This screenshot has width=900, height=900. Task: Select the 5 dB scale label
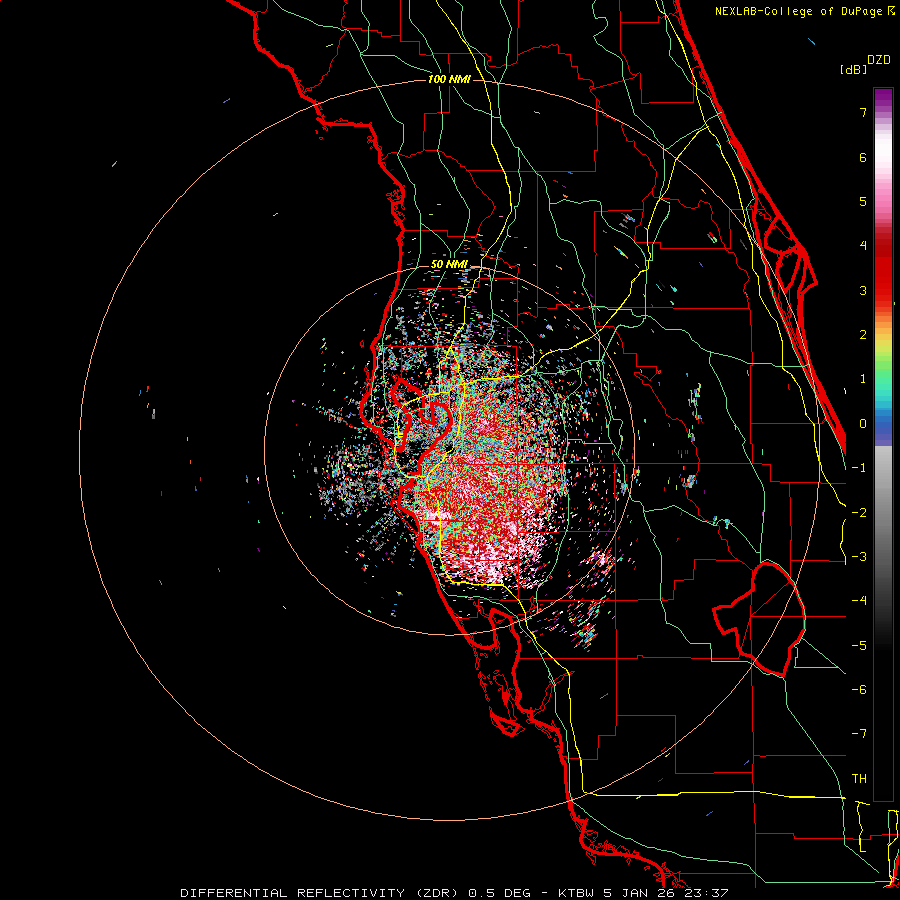pos(863,201)
